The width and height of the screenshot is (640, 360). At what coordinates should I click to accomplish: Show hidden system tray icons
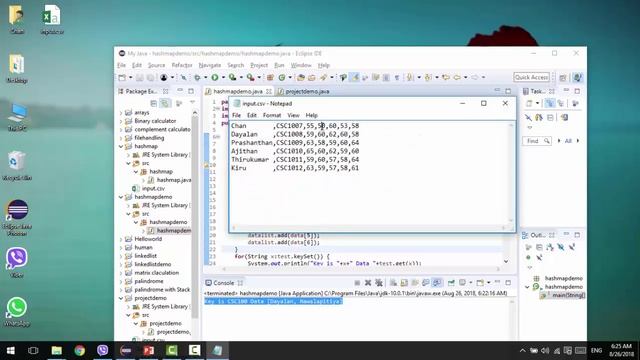coord(522,351)
